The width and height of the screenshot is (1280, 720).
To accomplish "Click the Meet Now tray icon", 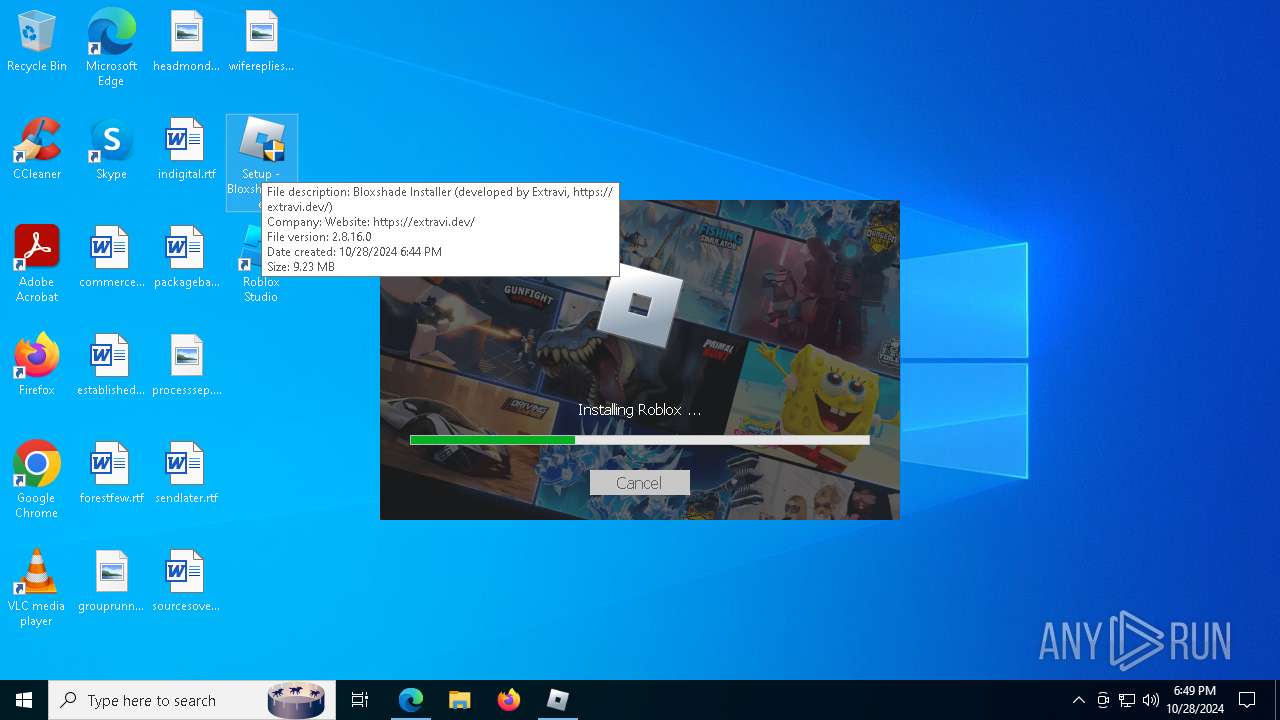I will tap(1103, 700).
